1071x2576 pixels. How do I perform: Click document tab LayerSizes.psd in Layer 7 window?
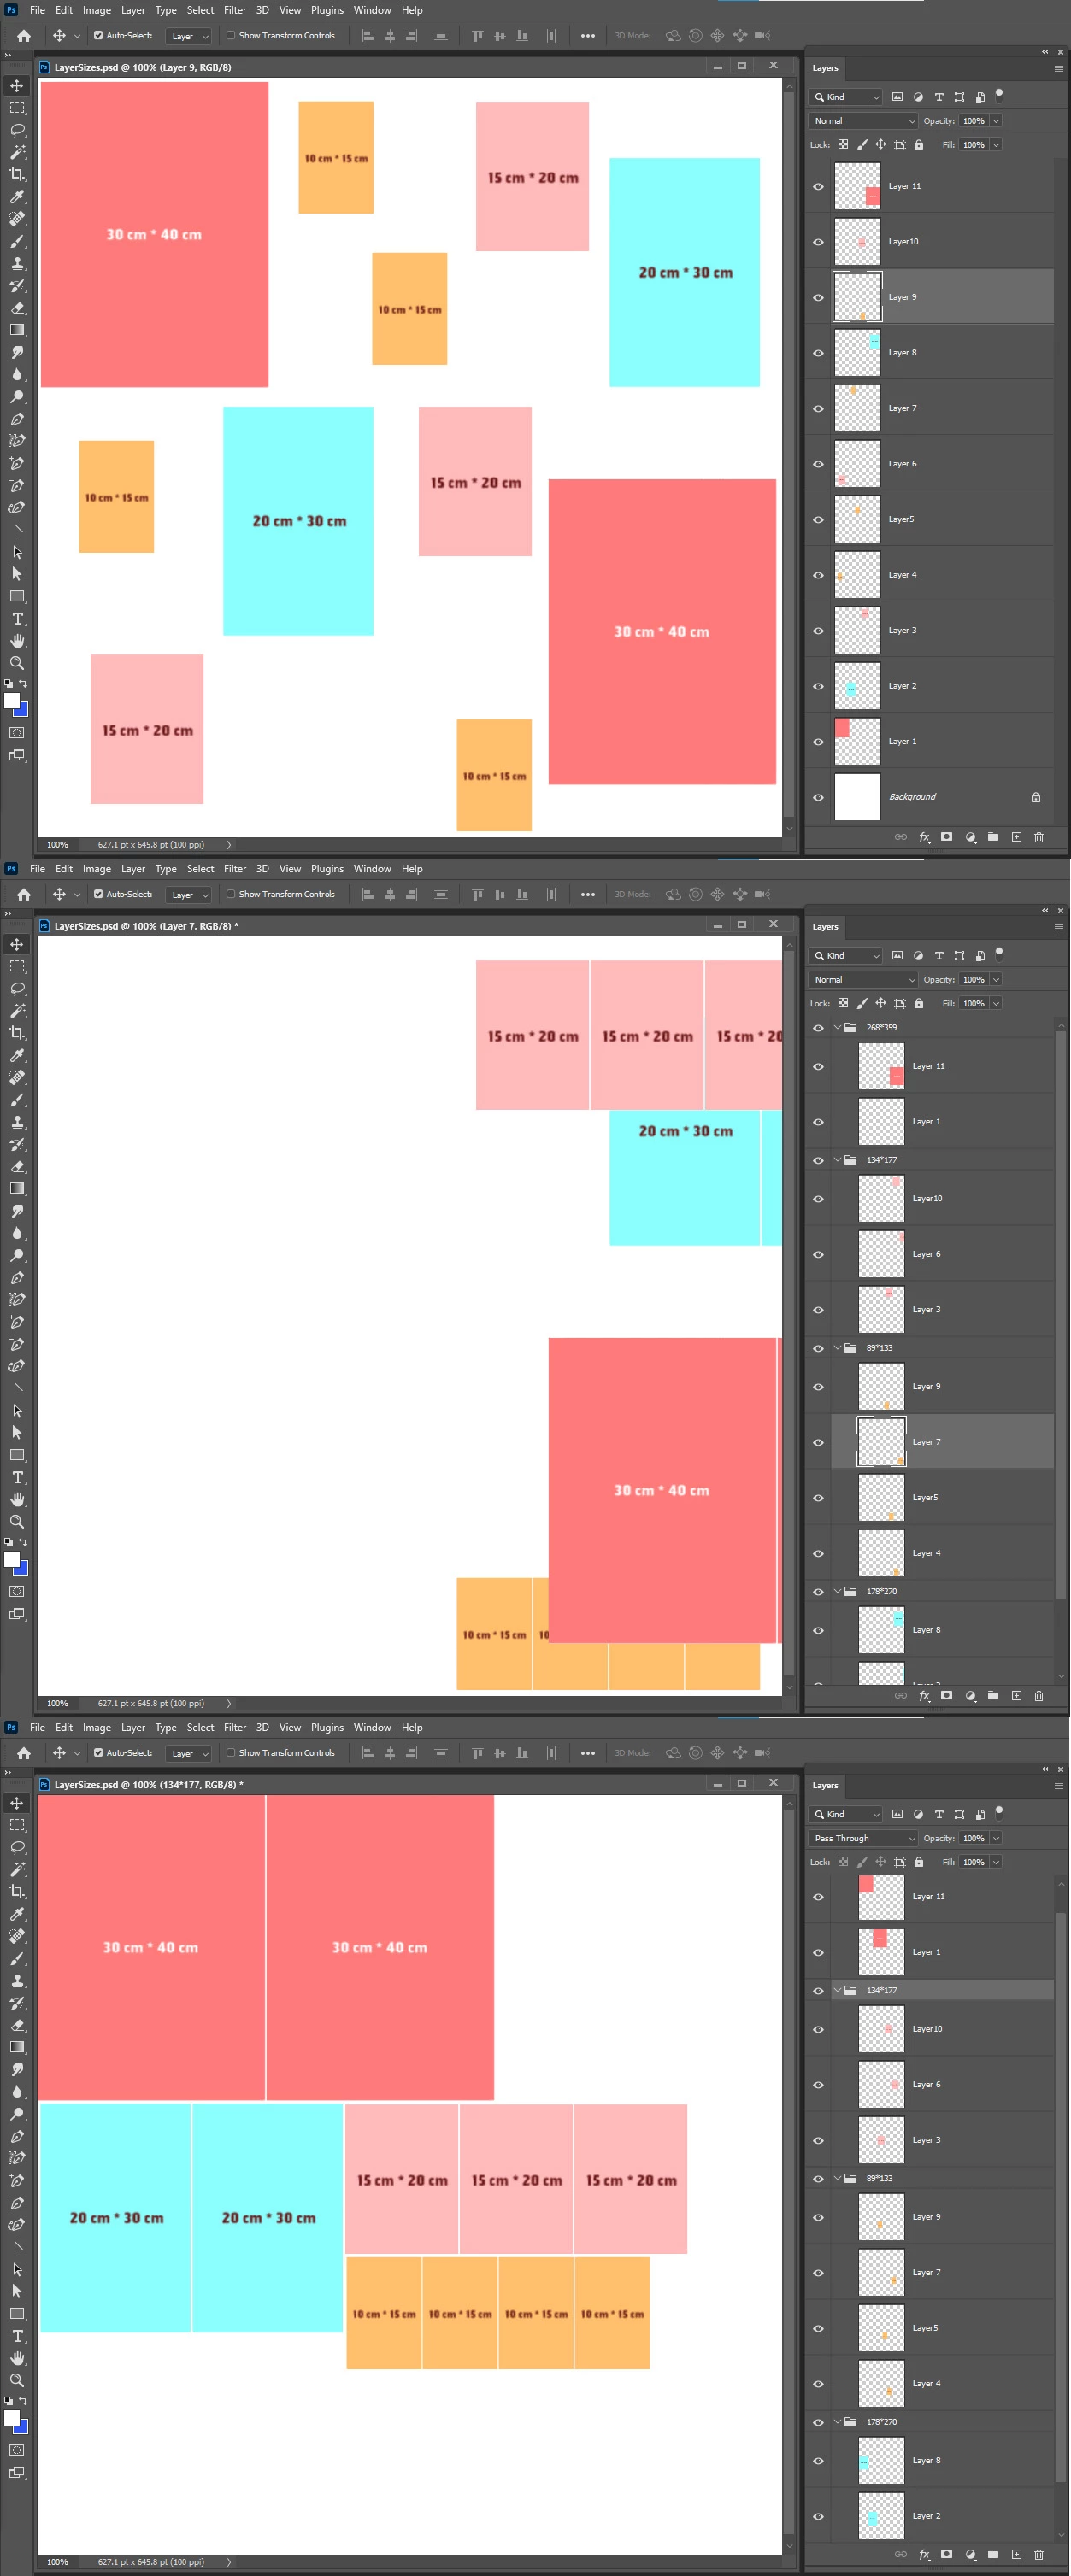click(x=146, y=926)
